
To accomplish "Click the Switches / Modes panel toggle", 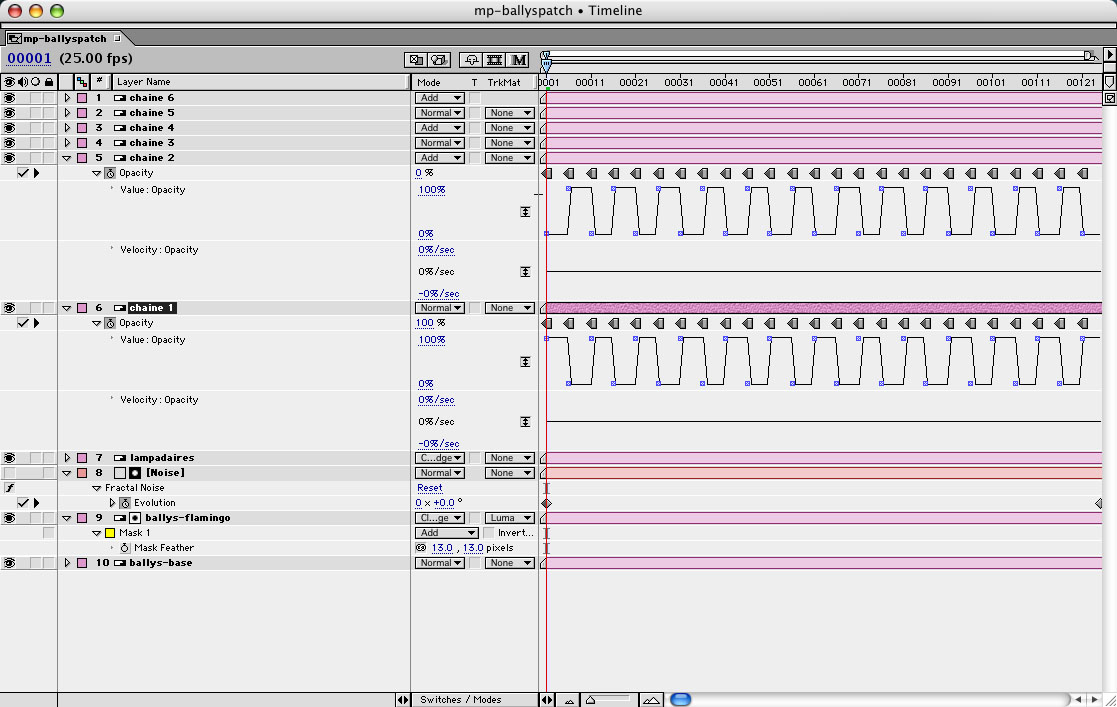I will [461, 700].
